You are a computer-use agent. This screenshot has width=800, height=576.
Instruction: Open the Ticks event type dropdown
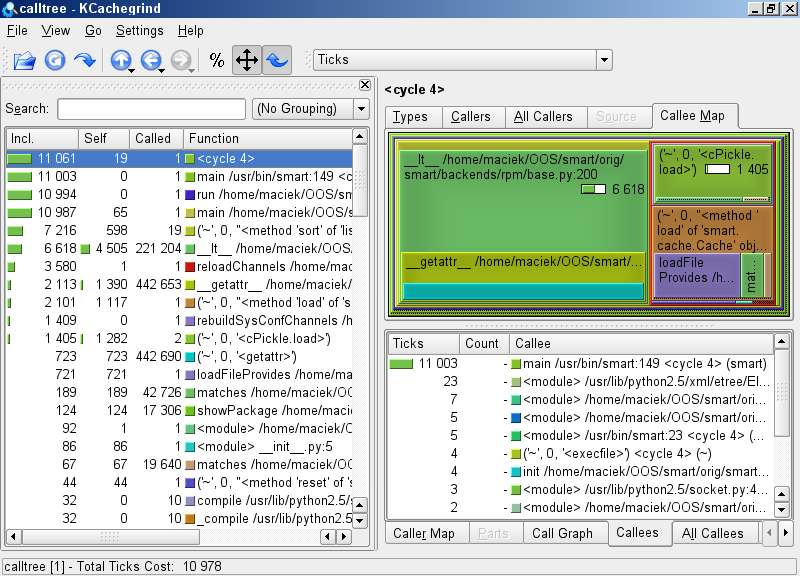click(x=462, y=60)
